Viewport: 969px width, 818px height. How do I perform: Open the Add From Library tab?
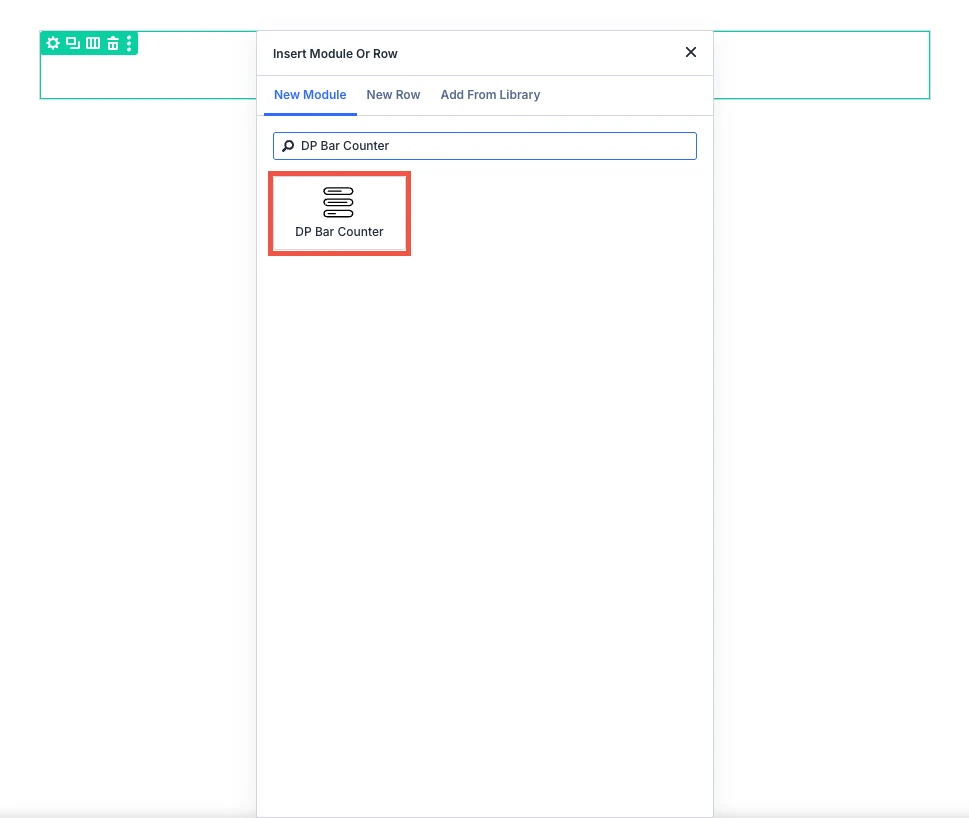coord(490,95)
